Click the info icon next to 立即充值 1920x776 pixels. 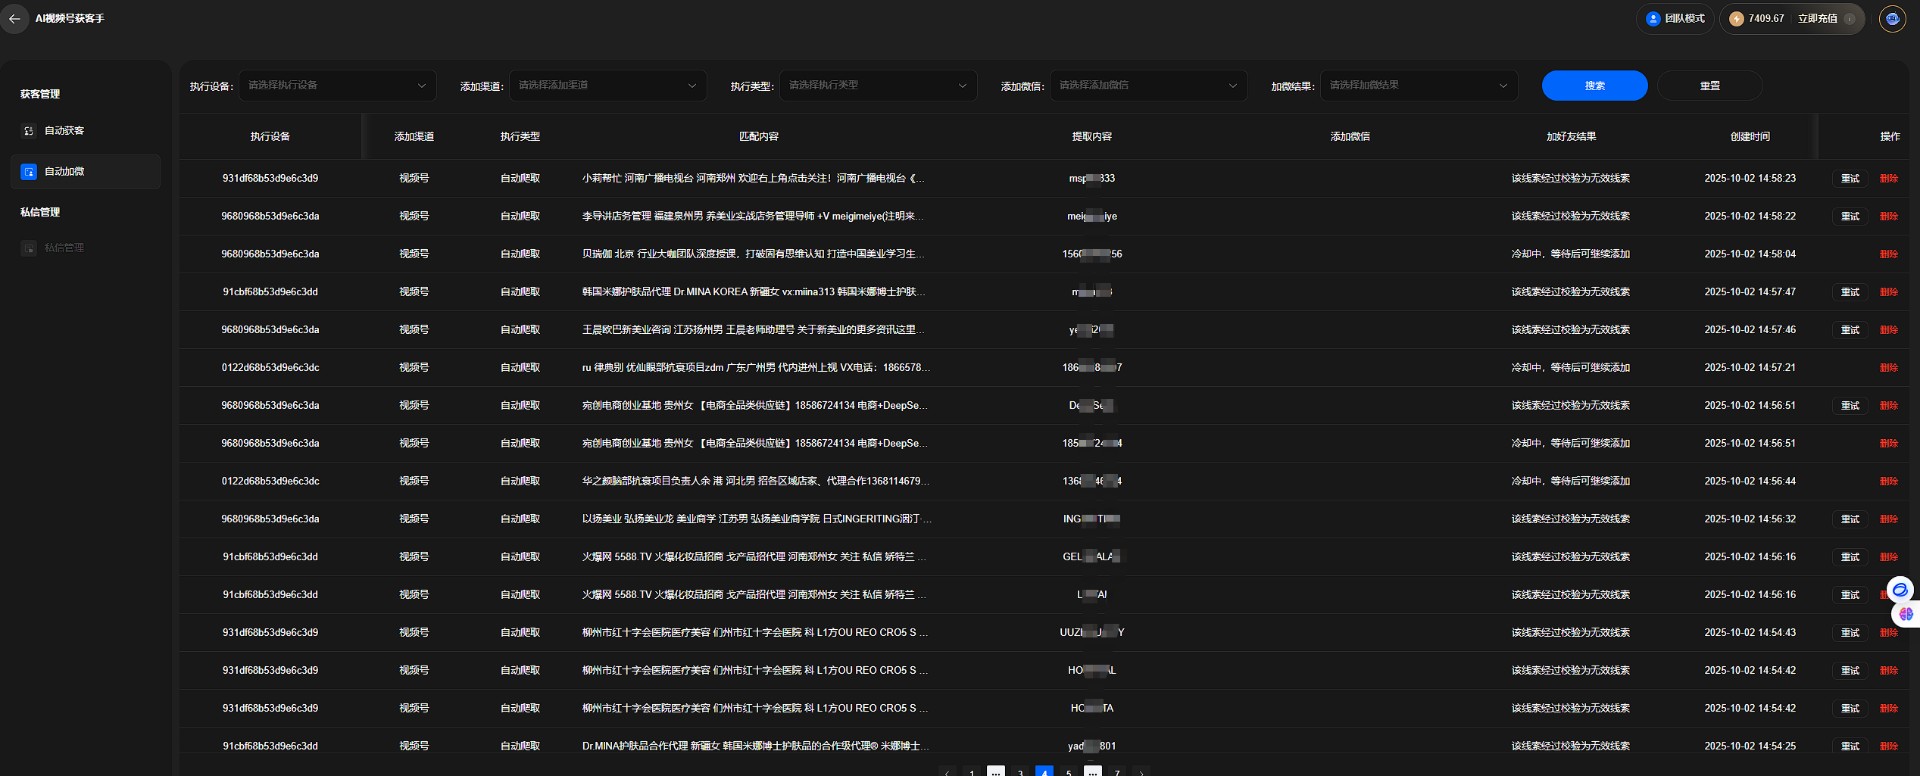[1850, 19]
